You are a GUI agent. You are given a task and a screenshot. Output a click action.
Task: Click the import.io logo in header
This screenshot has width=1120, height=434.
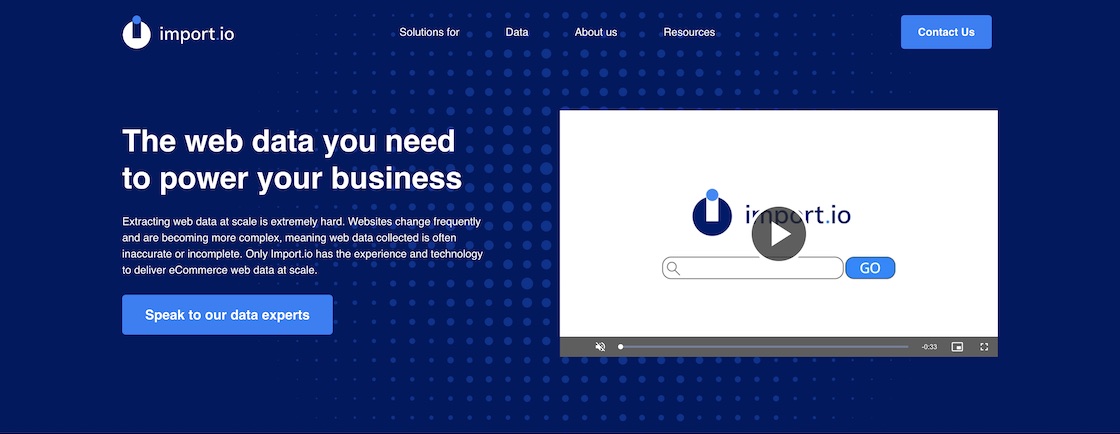click(x=178, y=33)
